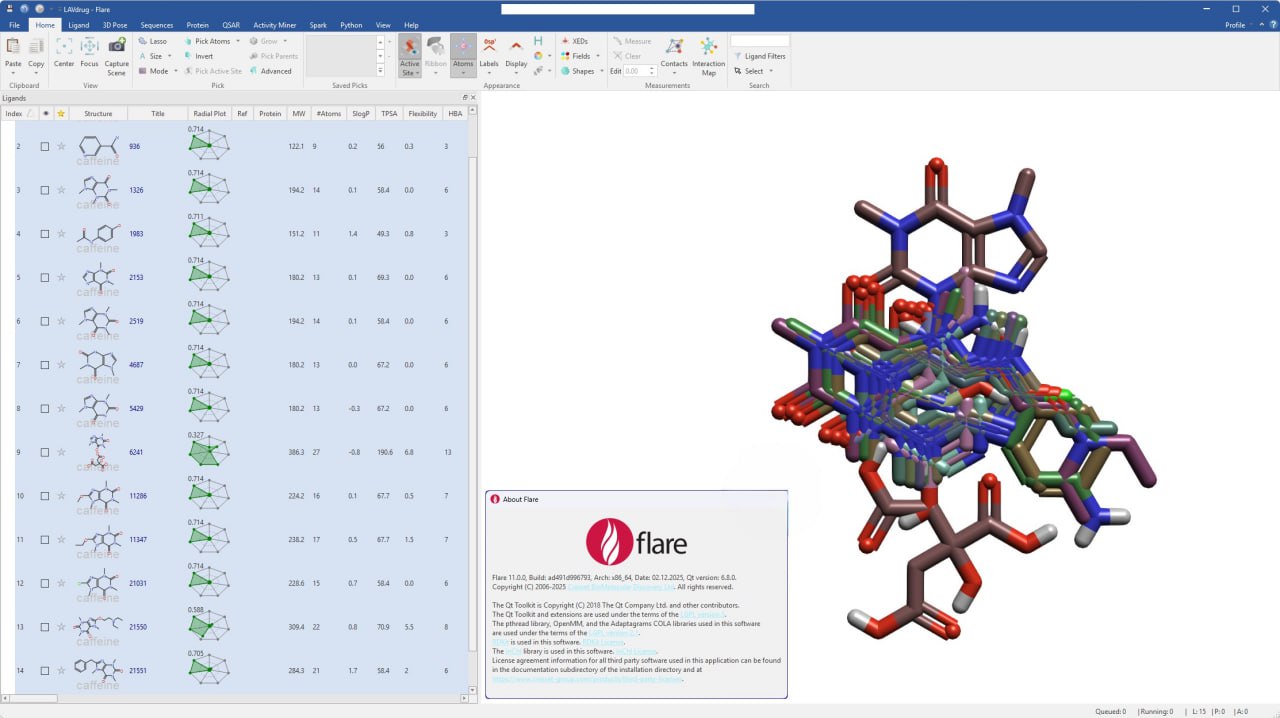Click the Copy icon
The image size is (1280, 718).
(x=36, y=46)
